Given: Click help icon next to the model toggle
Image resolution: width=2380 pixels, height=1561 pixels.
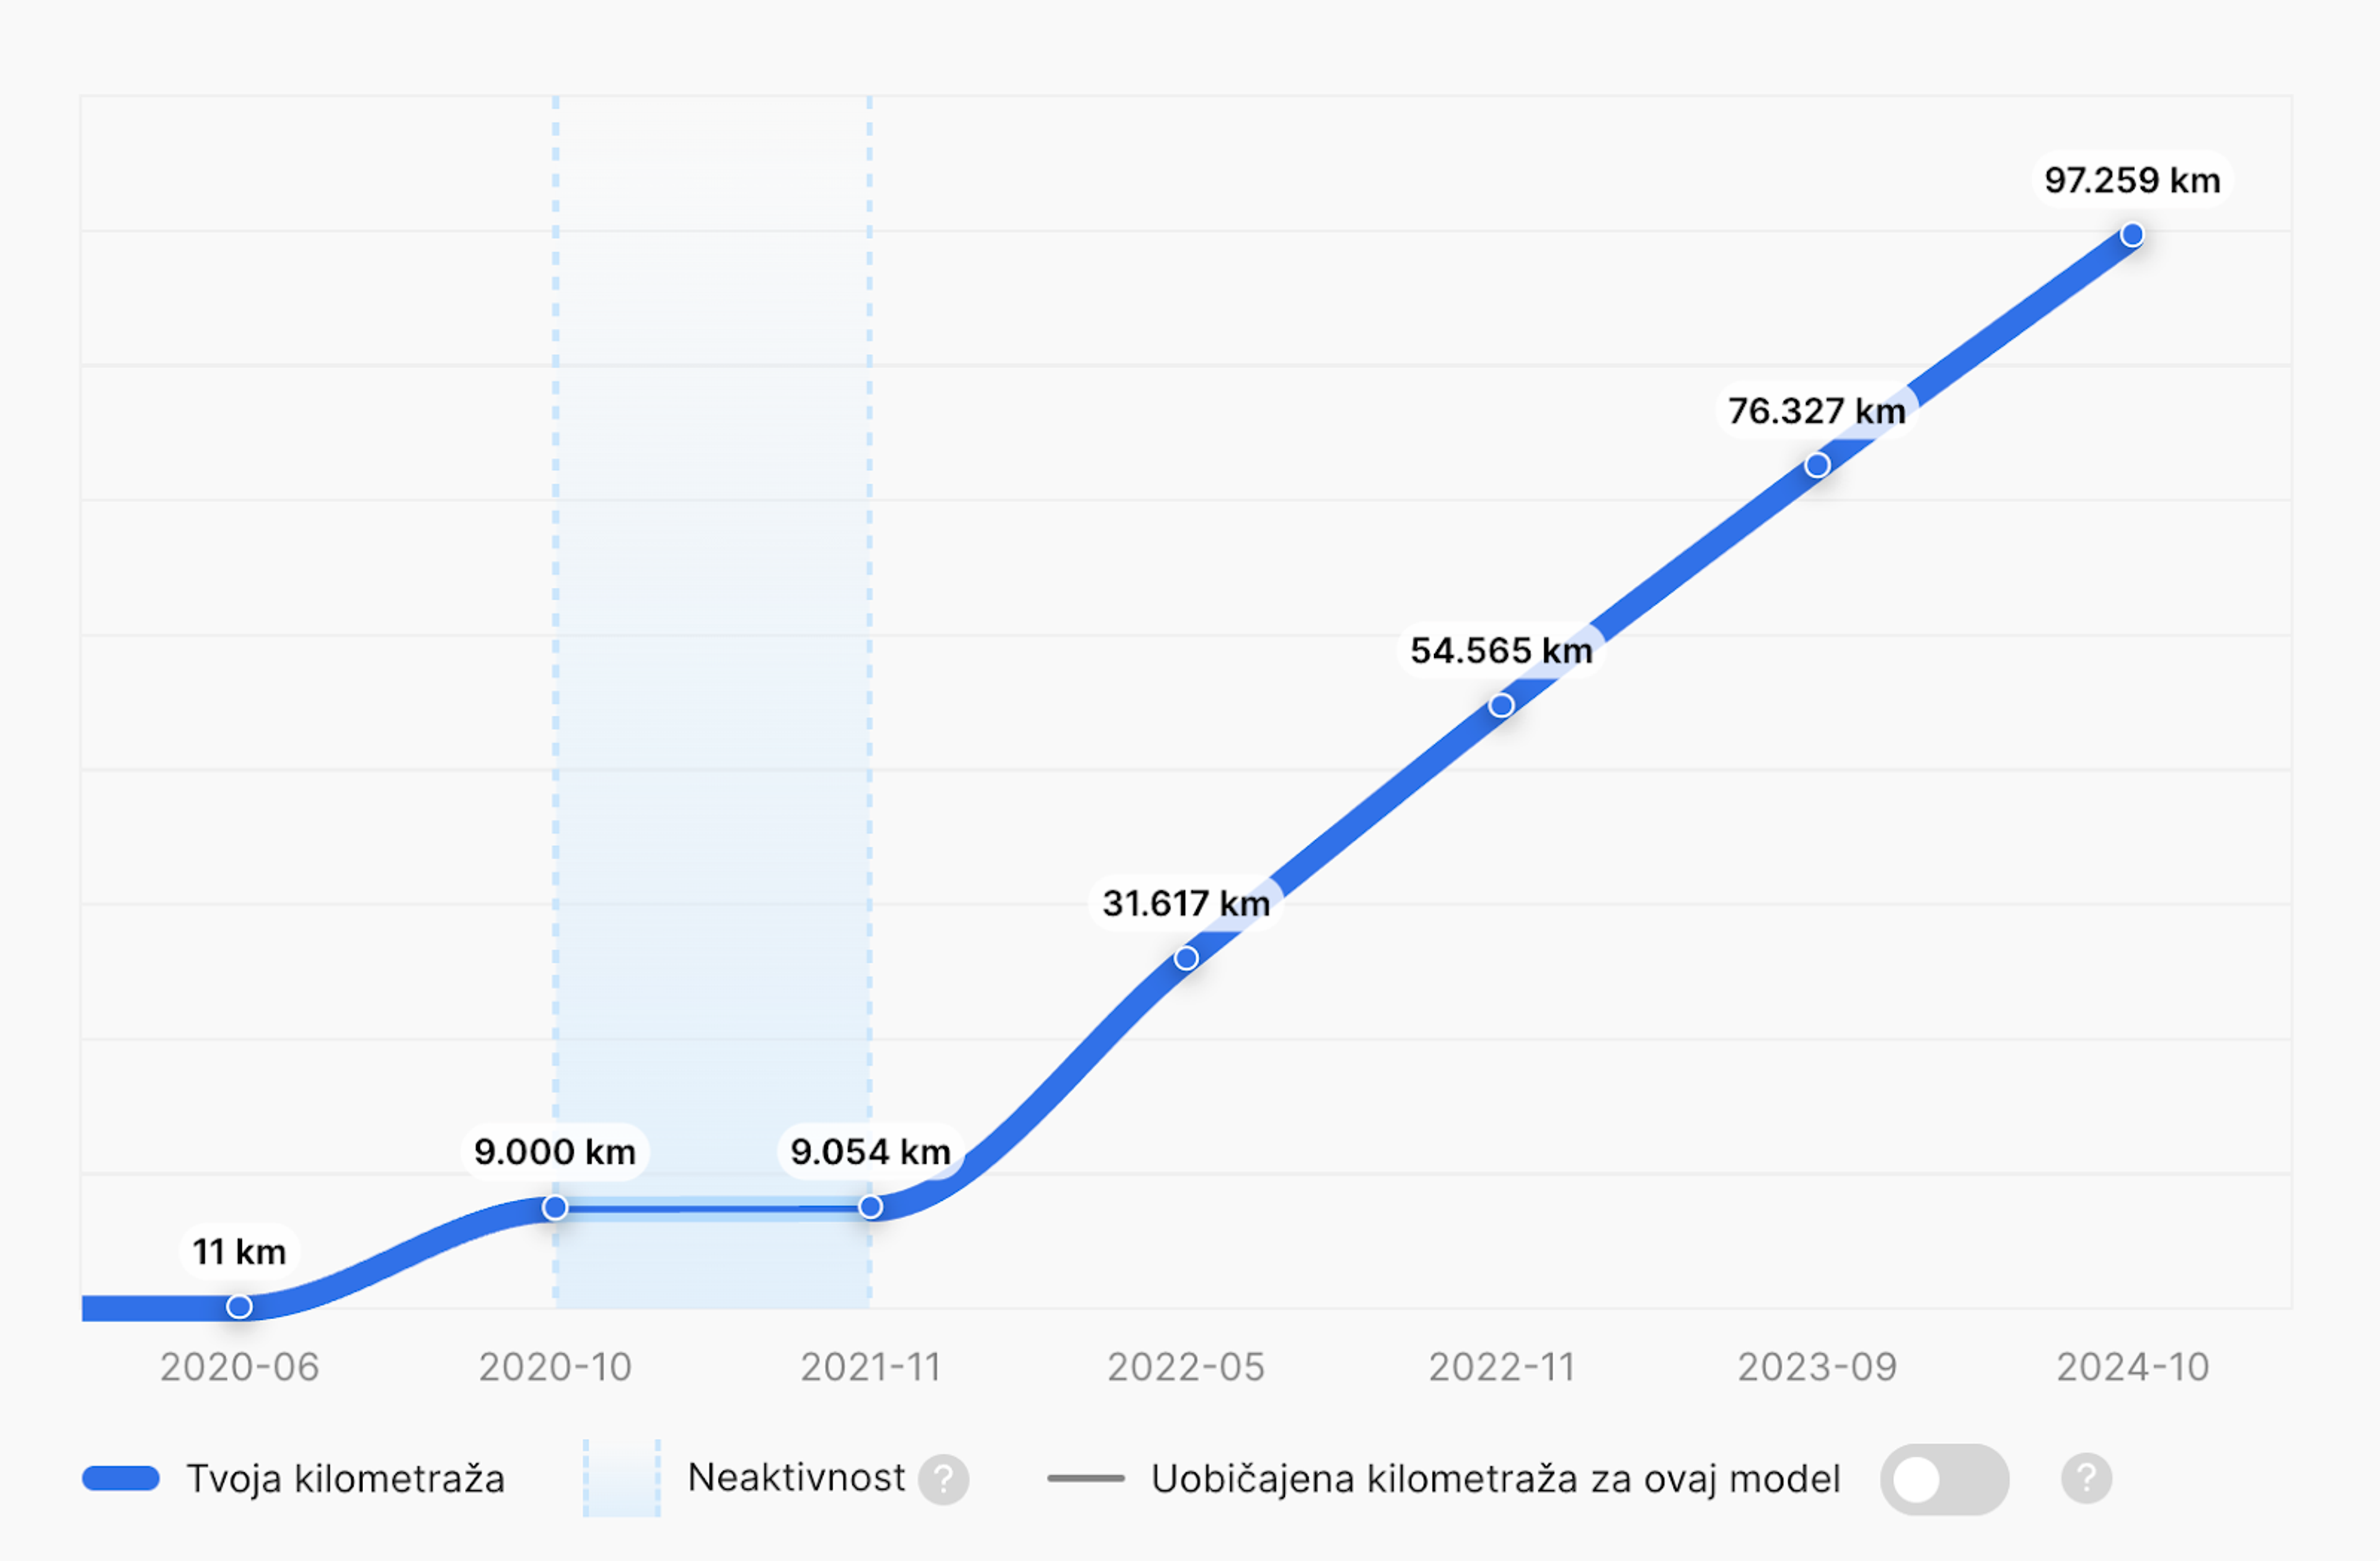Looking at the screenshot, I should tap(2086, 1479).
